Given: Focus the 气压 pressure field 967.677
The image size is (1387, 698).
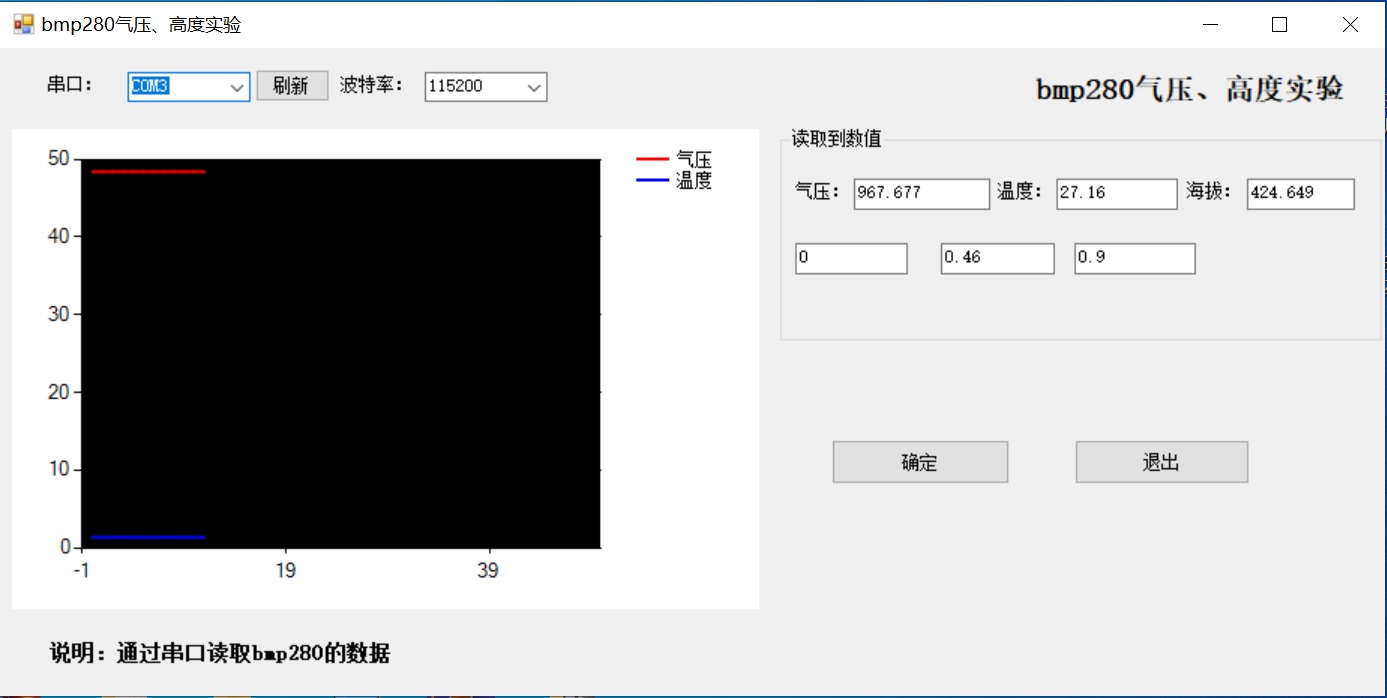Looking at the screenshot, I should (x=921, y=193).
